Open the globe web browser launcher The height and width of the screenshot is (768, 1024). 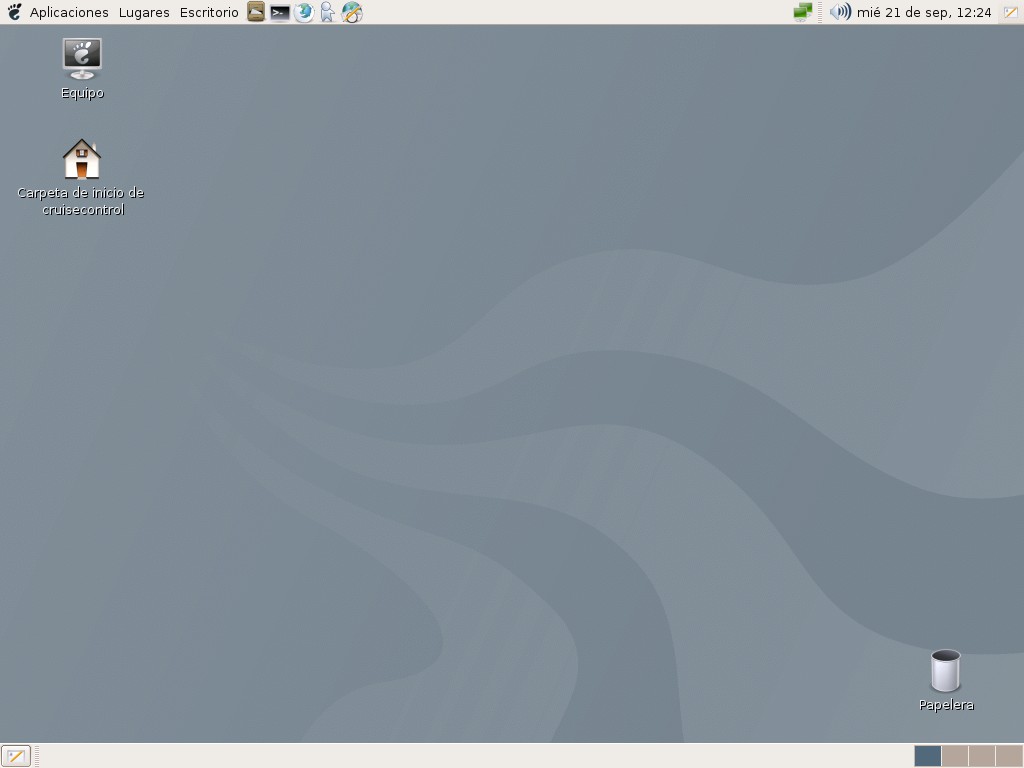point(304,12)
